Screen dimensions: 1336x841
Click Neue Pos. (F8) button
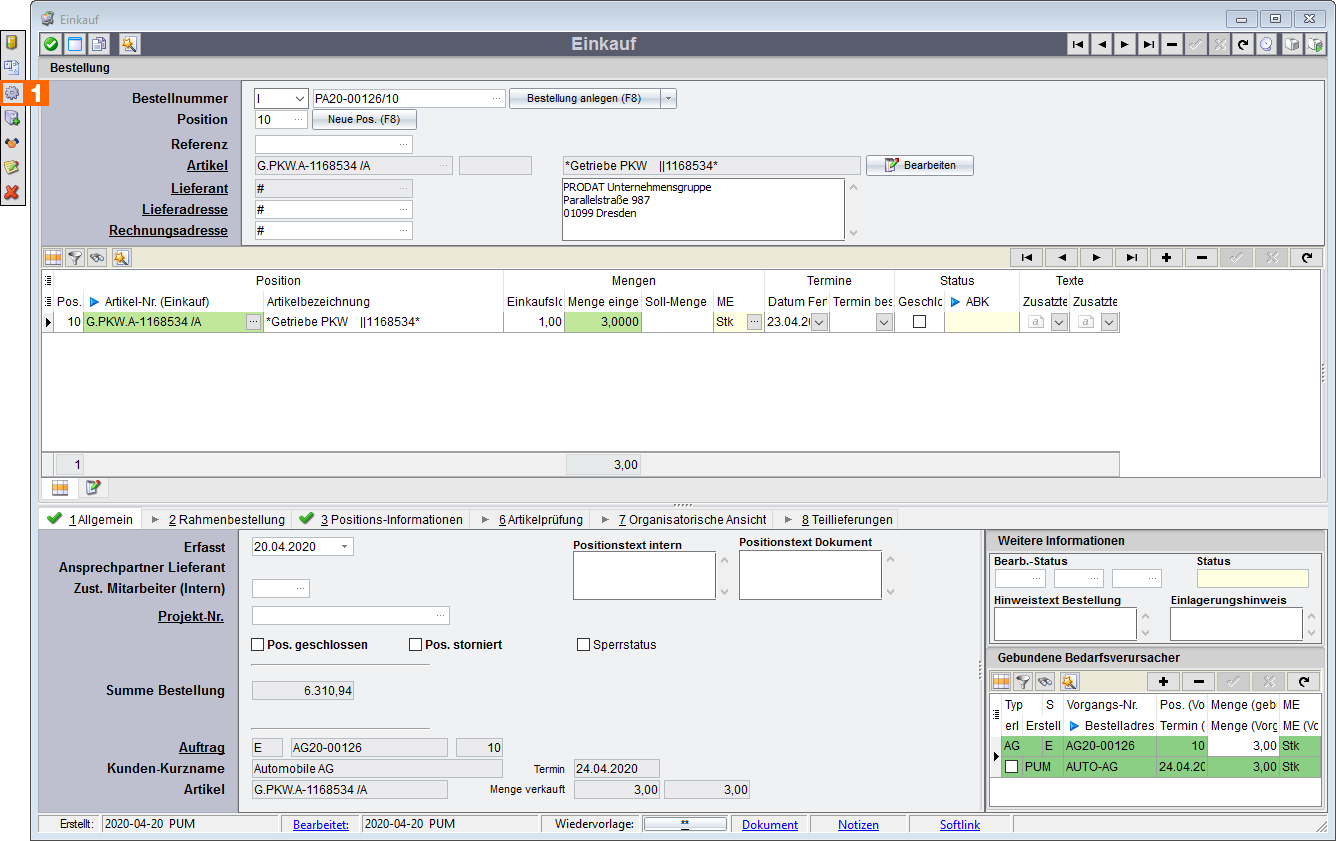tap(364, 119)
